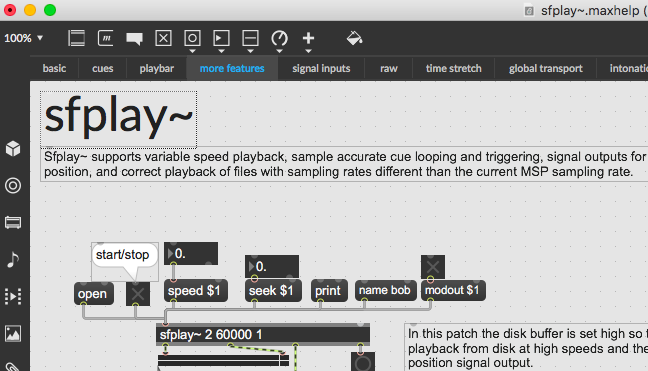Expand the zoom level 100% dropdown

(24, 38)
